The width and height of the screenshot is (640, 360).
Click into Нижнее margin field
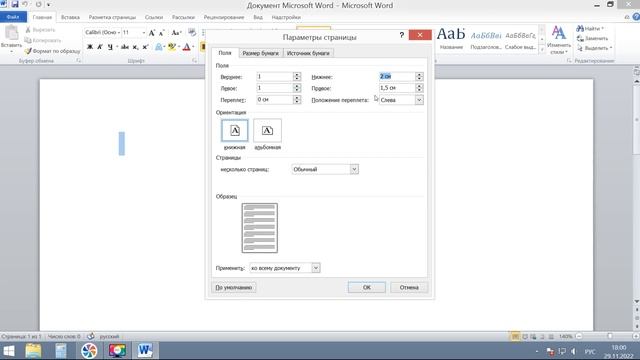[397, 76]
